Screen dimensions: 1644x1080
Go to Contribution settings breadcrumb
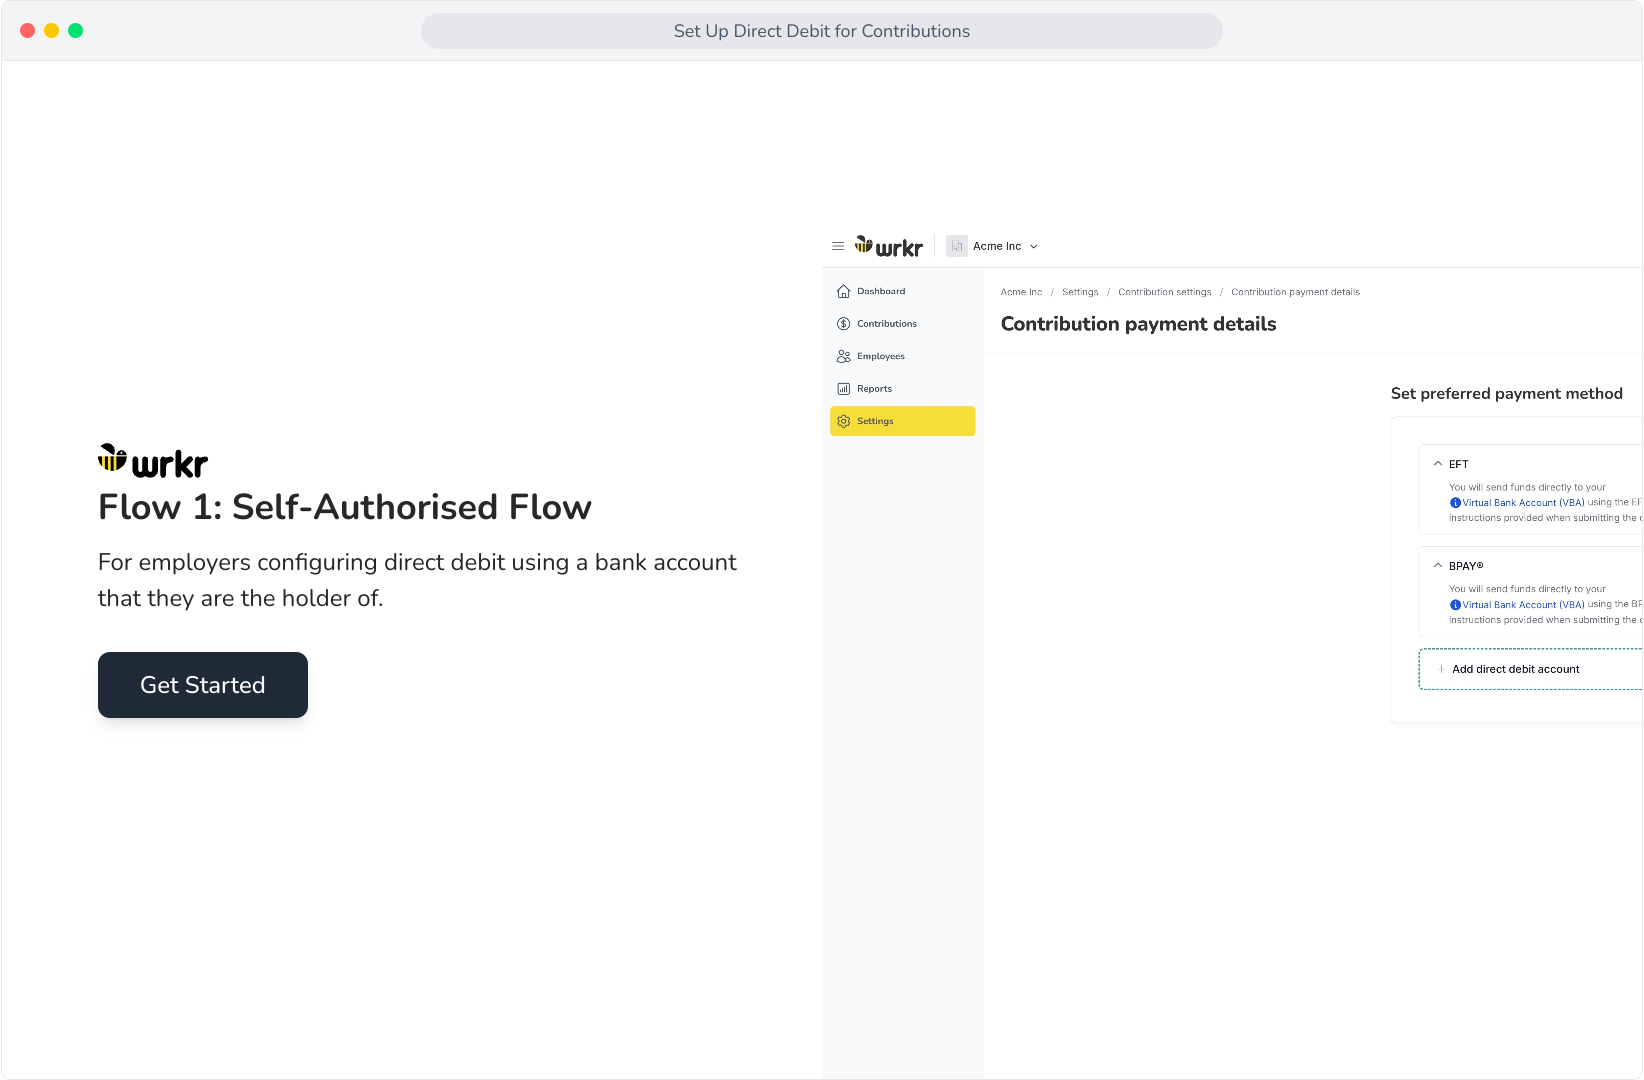click(1164, 292)
